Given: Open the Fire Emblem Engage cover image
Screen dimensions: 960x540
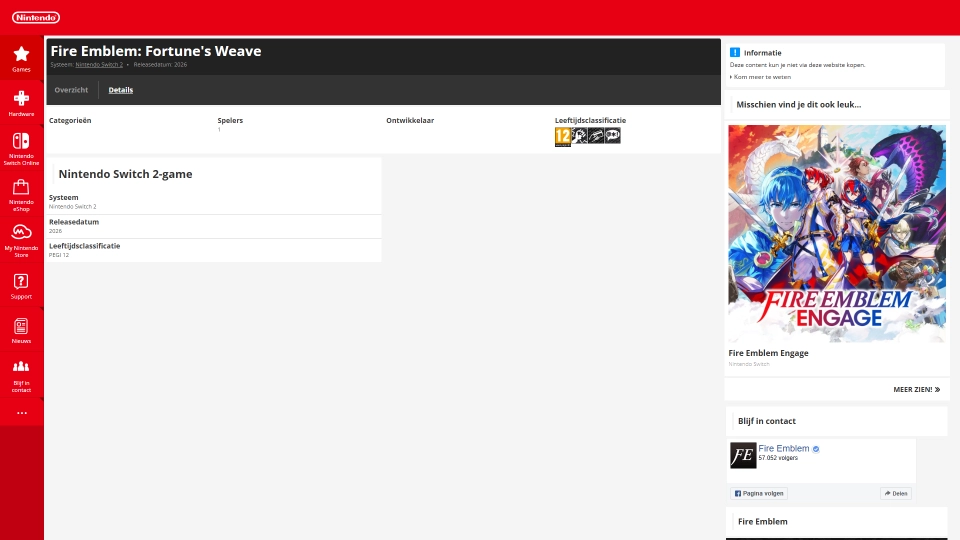Looking at the screenshot, I should point(836,233).
